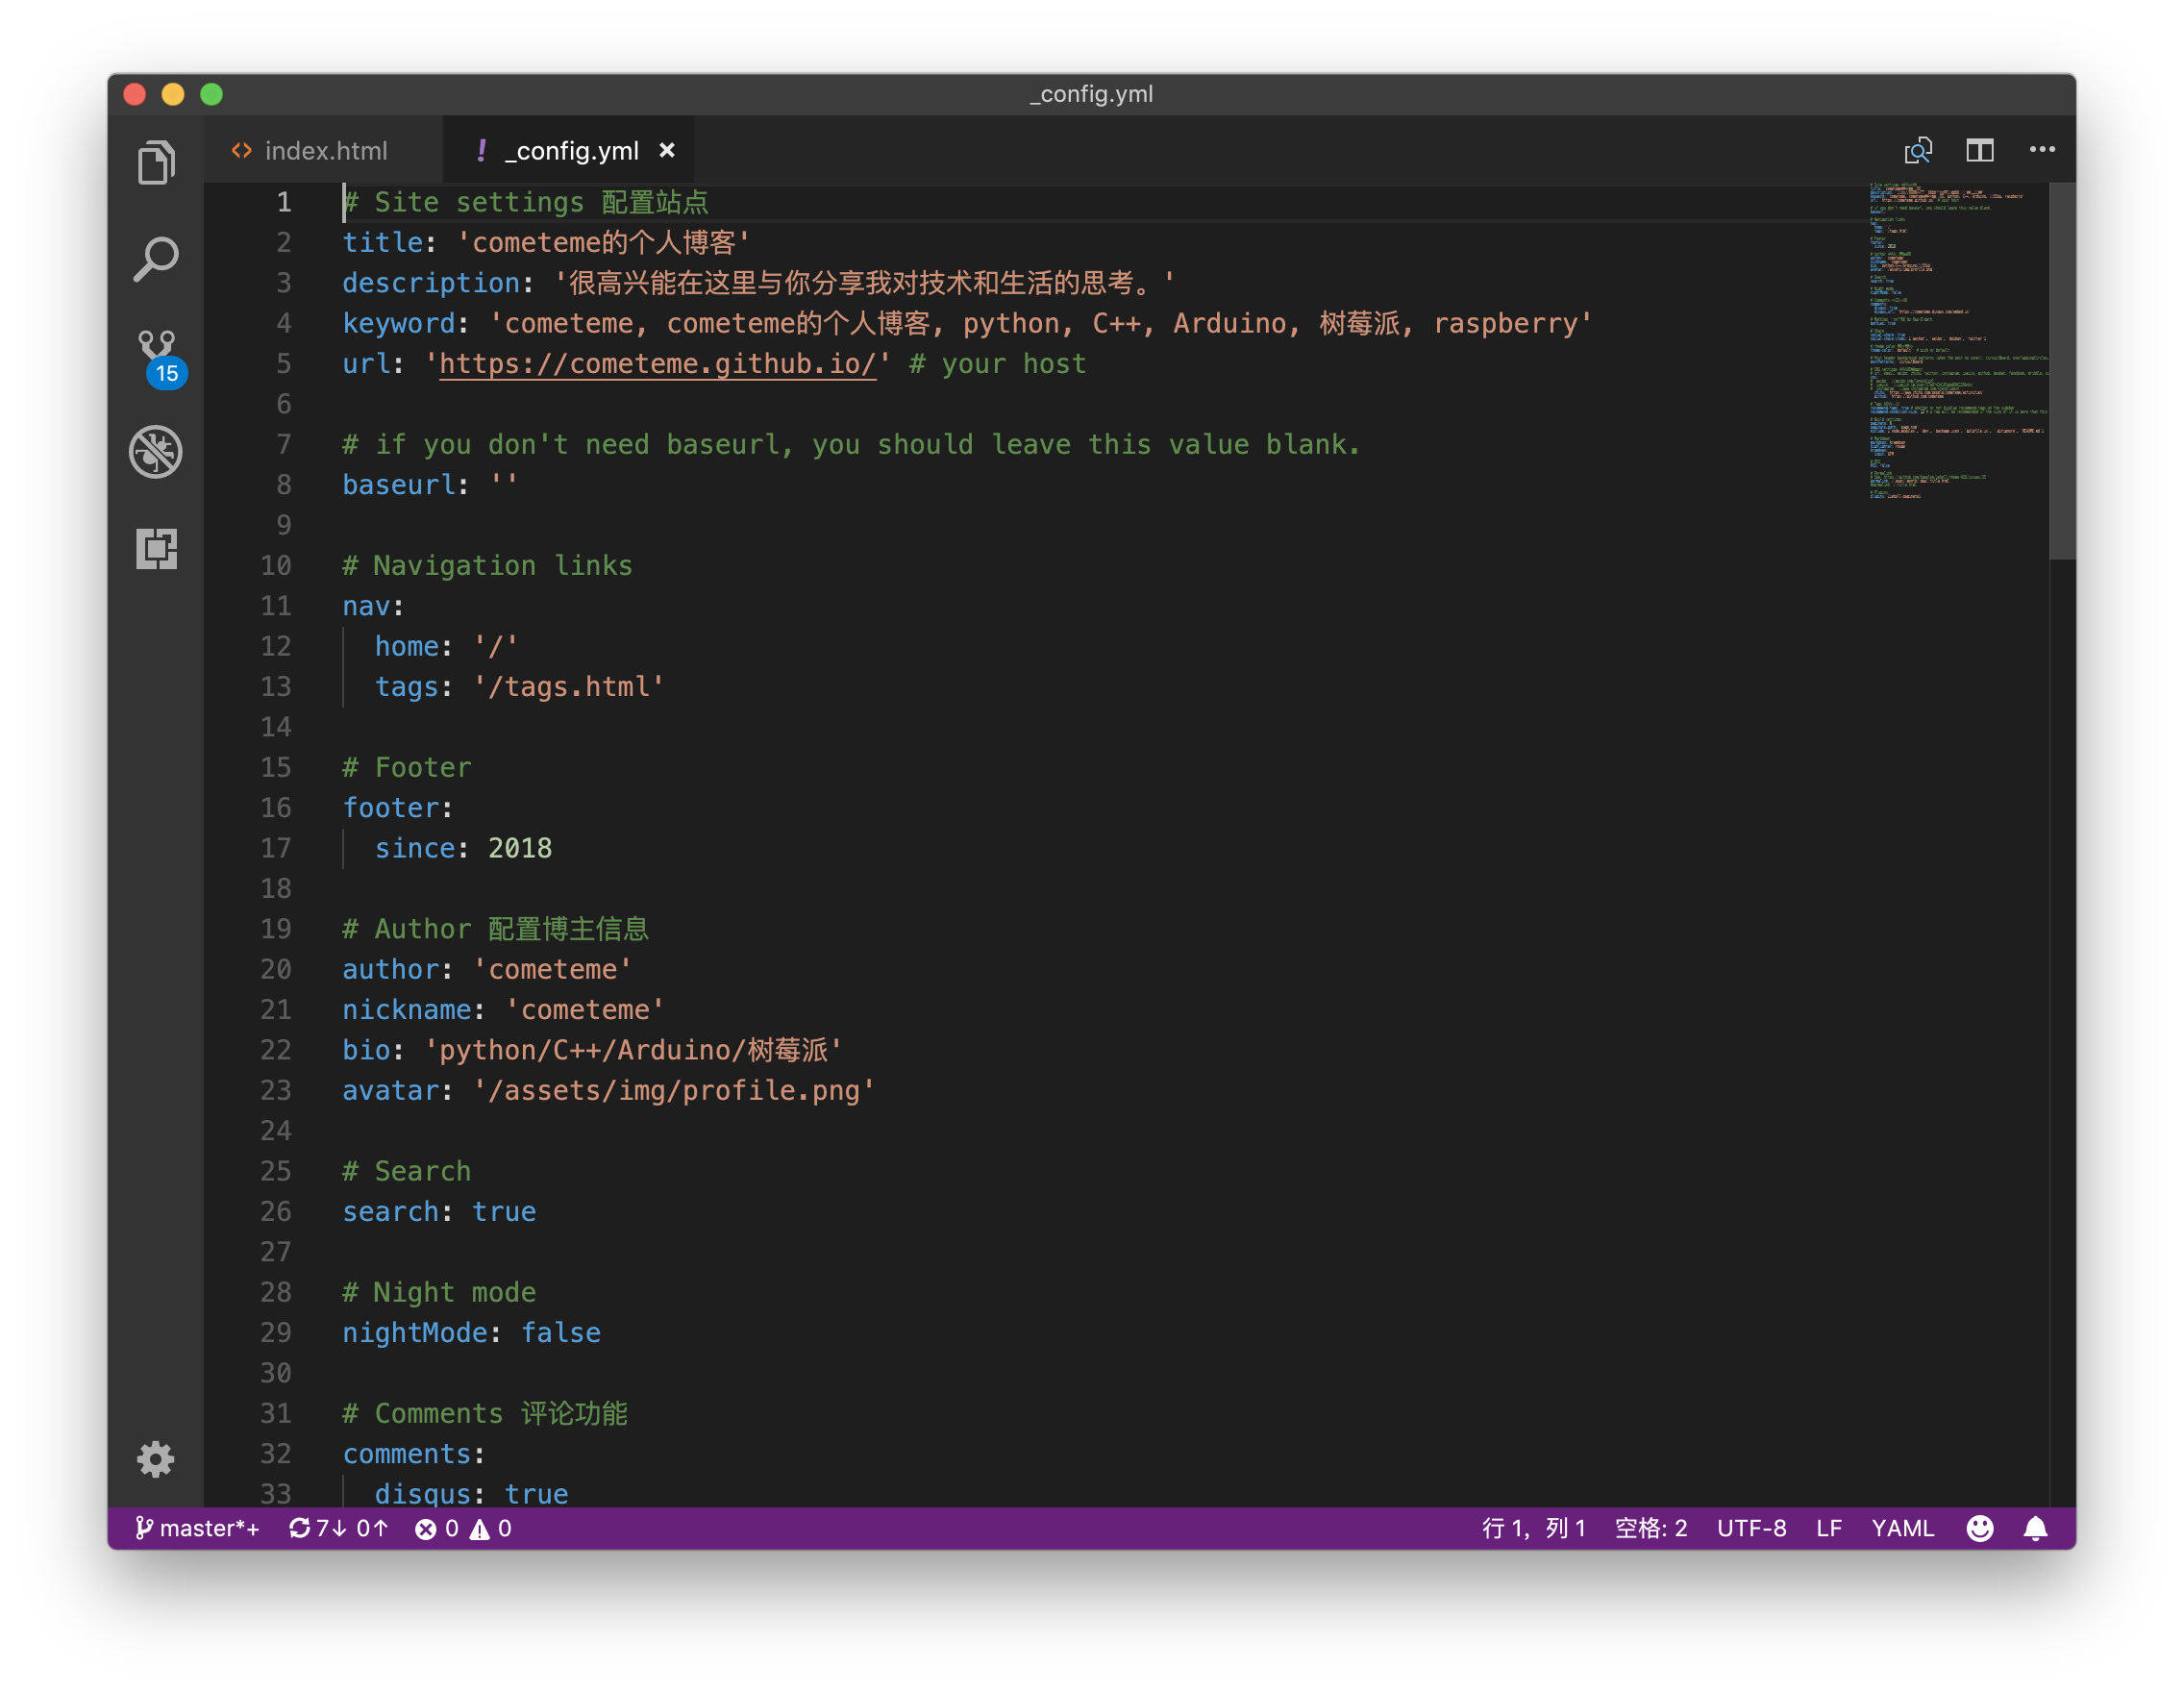Click the 'bio' key on line 22

pyautogui.click(x=366, y=1050)
